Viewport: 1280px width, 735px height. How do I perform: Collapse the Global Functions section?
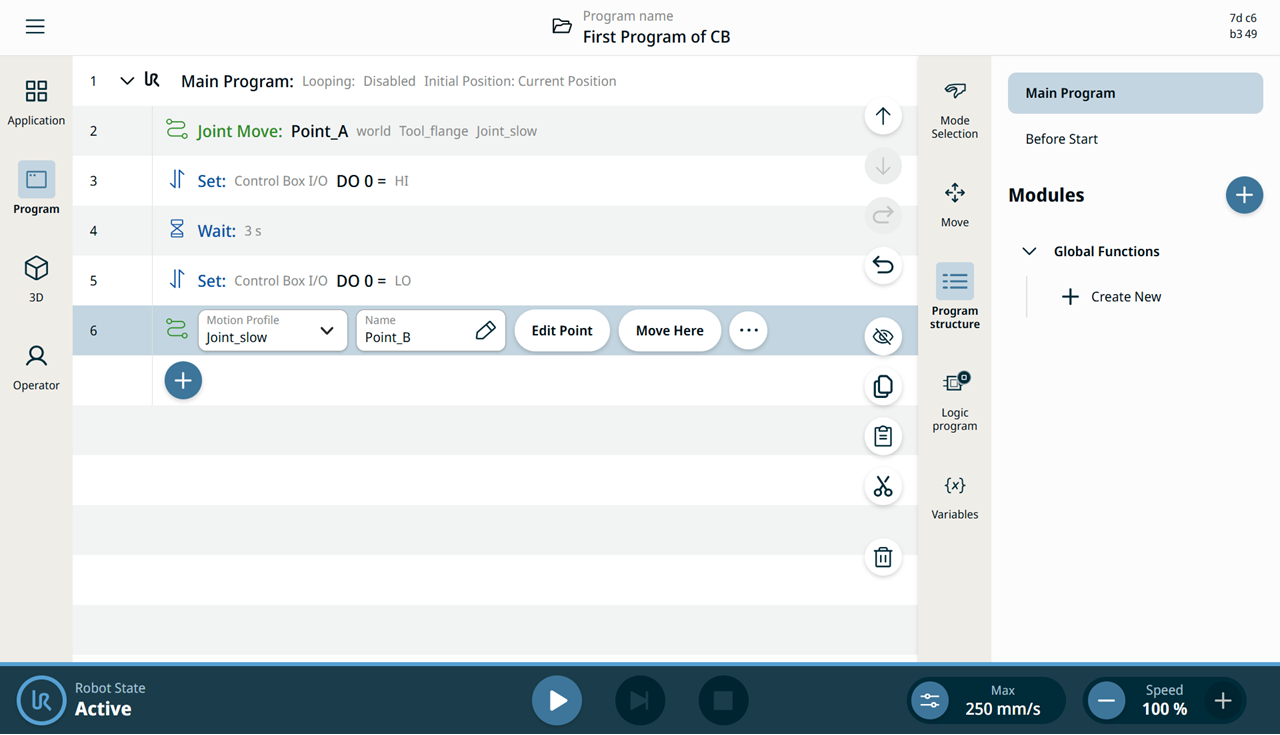click(1029, 251)
